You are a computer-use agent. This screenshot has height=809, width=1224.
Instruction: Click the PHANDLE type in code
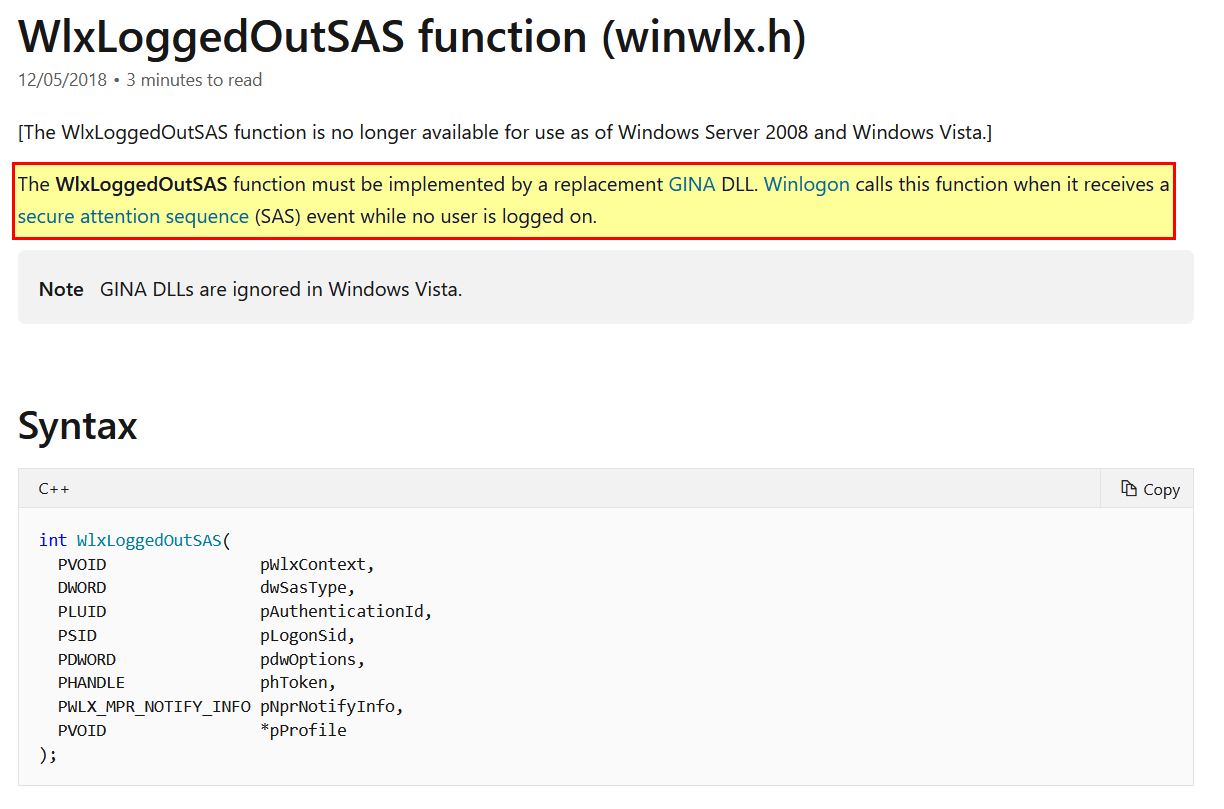[x=91, y=683]
